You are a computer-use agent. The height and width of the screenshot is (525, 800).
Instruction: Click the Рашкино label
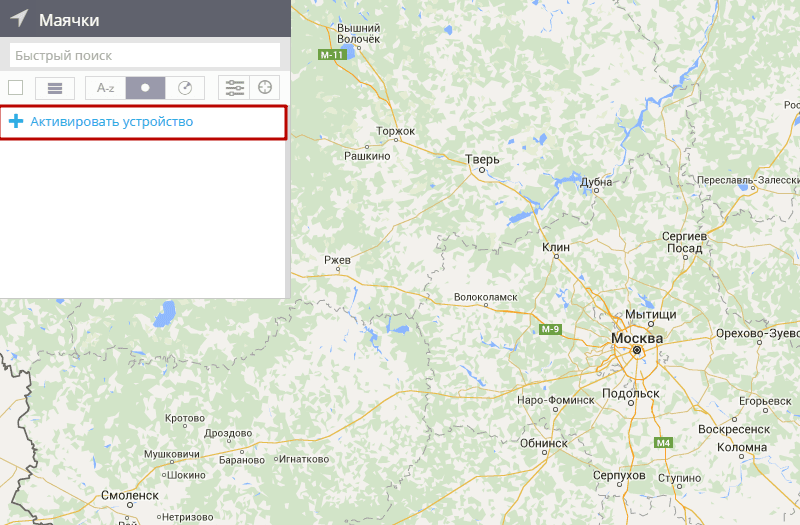coord(367,156)
